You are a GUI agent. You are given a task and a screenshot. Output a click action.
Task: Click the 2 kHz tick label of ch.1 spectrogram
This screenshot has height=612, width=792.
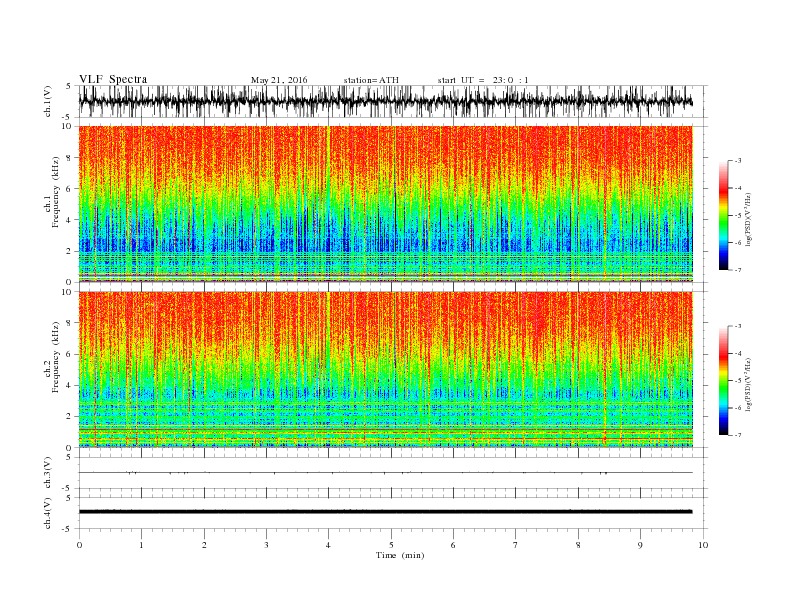[70, 251]
